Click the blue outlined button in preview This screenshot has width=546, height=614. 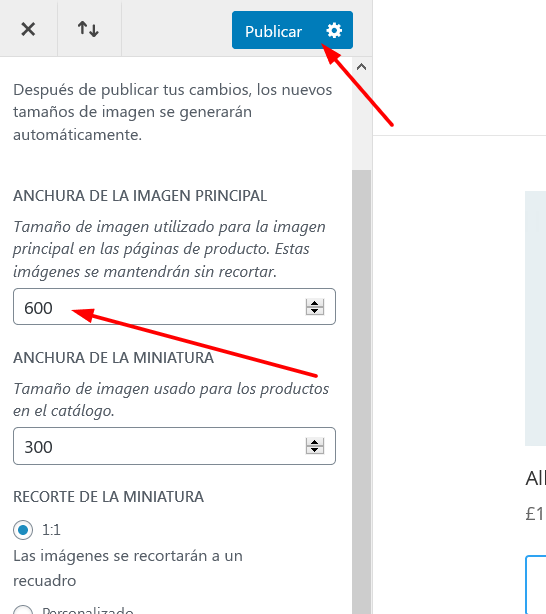(x=535, y=584)
